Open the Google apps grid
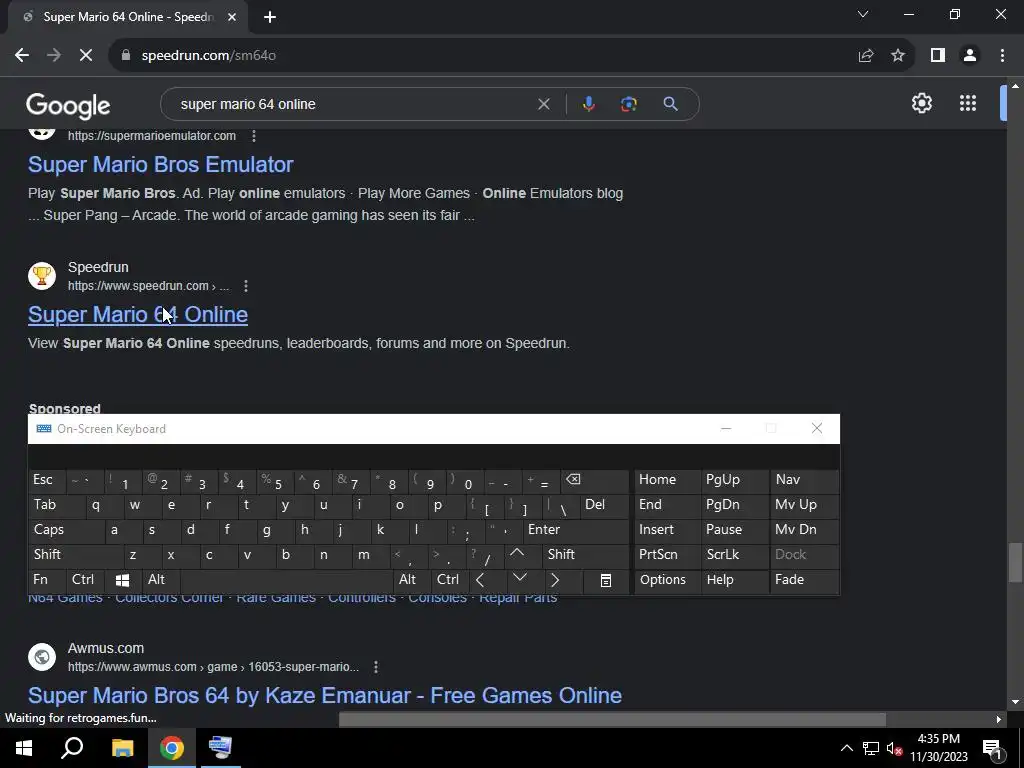This screenshot has height=768, width=1024. coord(968,103)
